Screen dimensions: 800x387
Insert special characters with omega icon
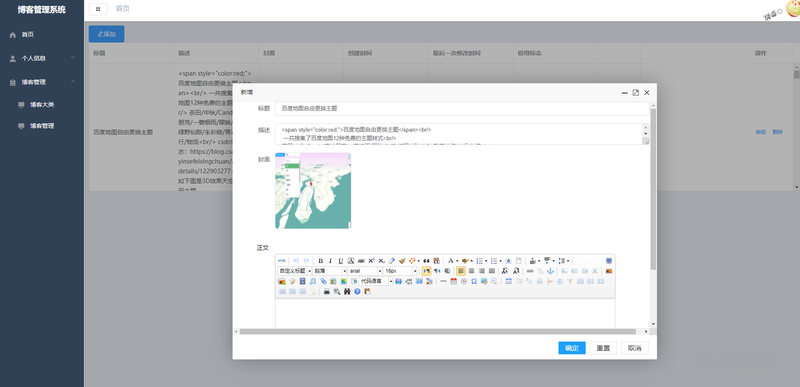point(474,281)
